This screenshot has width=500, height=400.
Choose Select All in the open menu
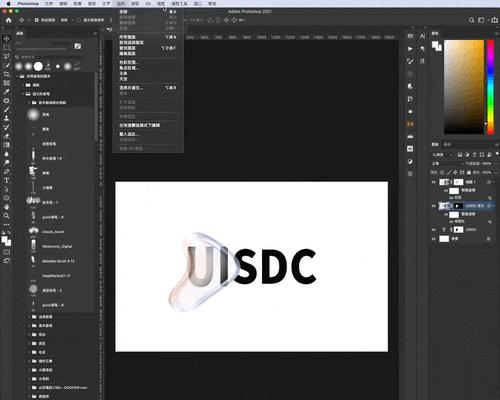[x=148, y=12]
